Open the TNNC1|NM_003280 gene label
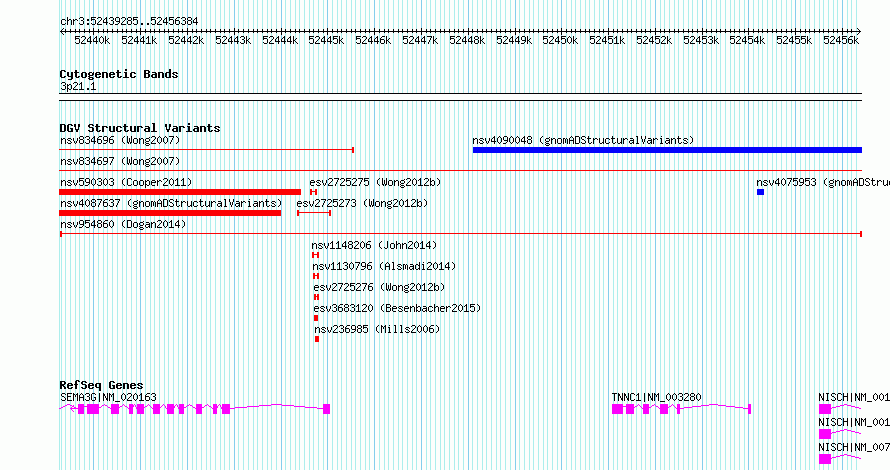890x470 pixels. click(656, 397)
